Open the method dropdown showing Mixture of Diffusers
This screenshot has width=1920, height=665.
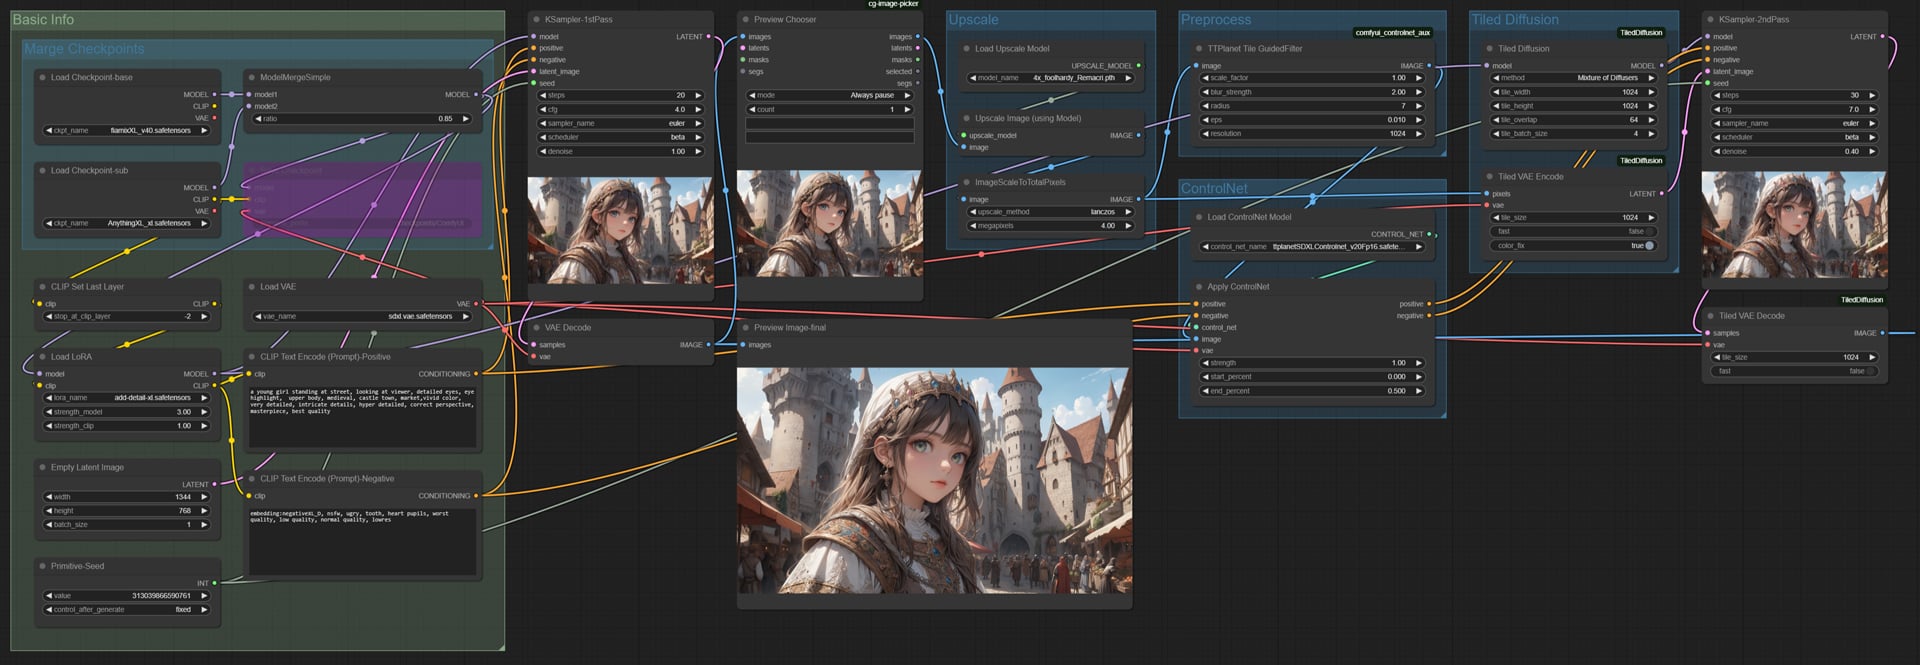[1573, 77]
